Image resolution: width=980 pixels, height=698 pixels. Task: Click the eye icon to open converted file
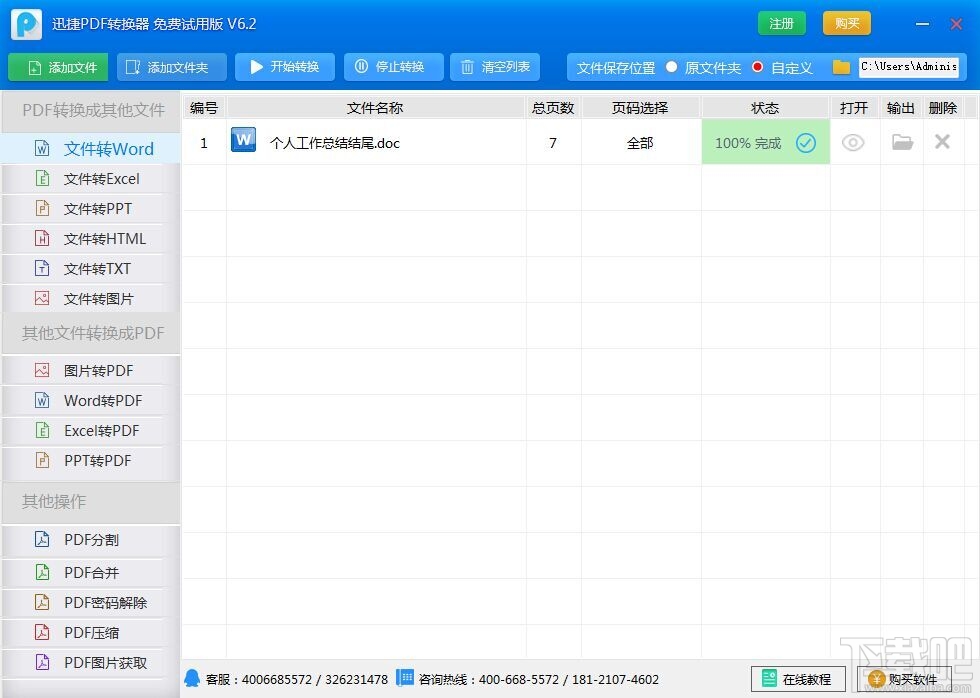[853, 142]
